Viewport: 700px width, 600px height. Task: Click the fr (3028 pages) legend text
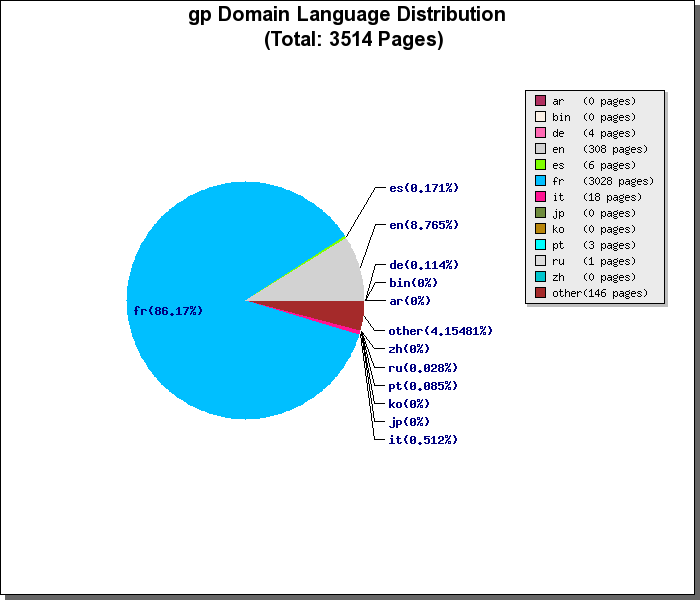click(x=603, y=181)
